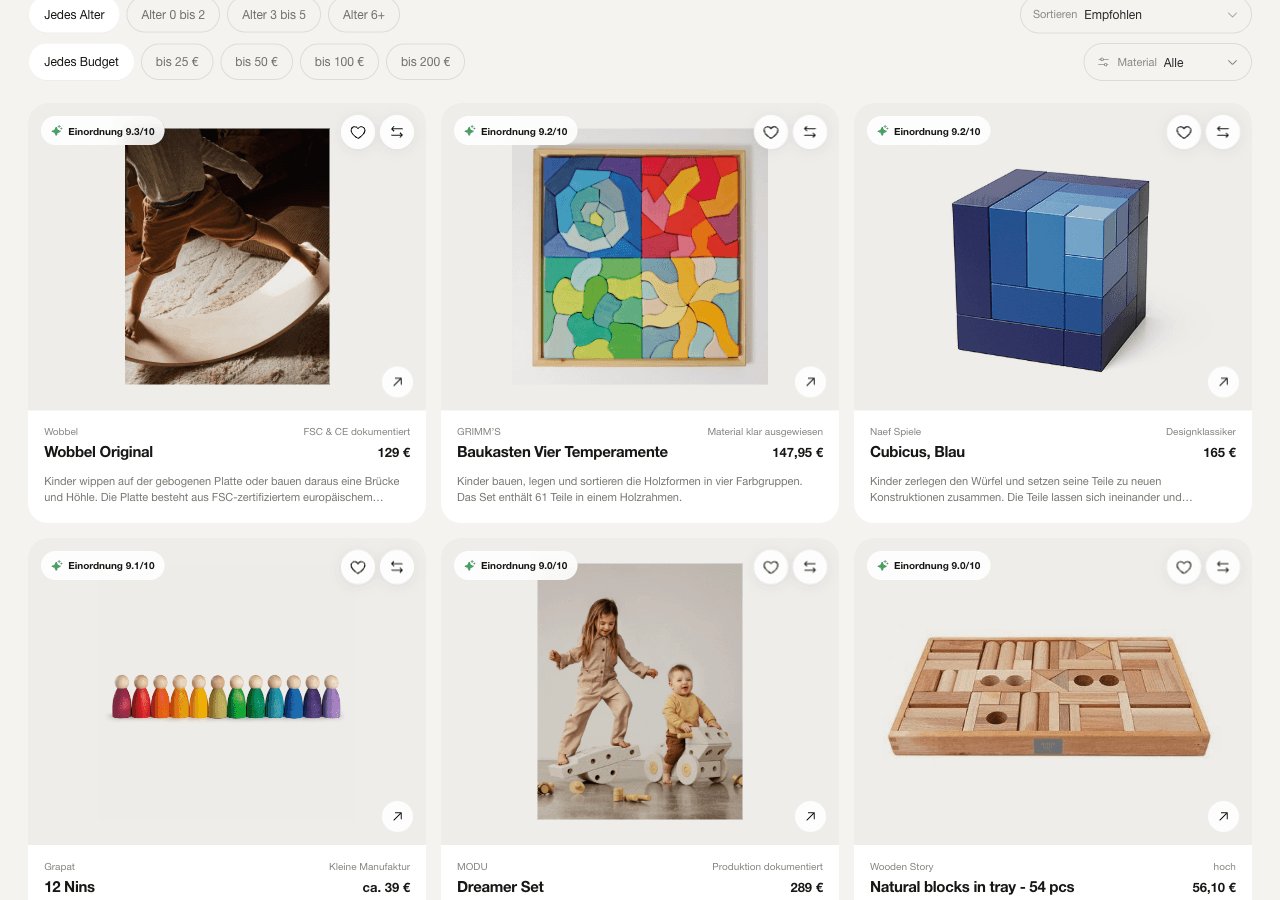This screenshot has height=900, width=1280.
Task: Click the Dreamer Set children photo
Action: click(640, 691)
